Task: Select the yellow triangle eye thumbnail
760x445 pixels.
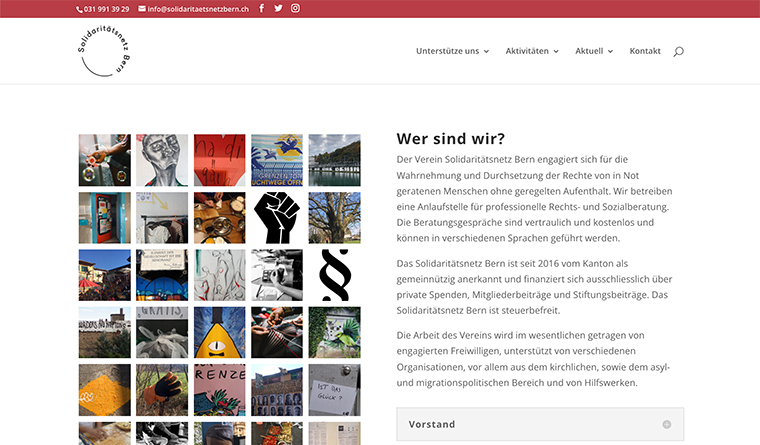Action: pos(219,333)
